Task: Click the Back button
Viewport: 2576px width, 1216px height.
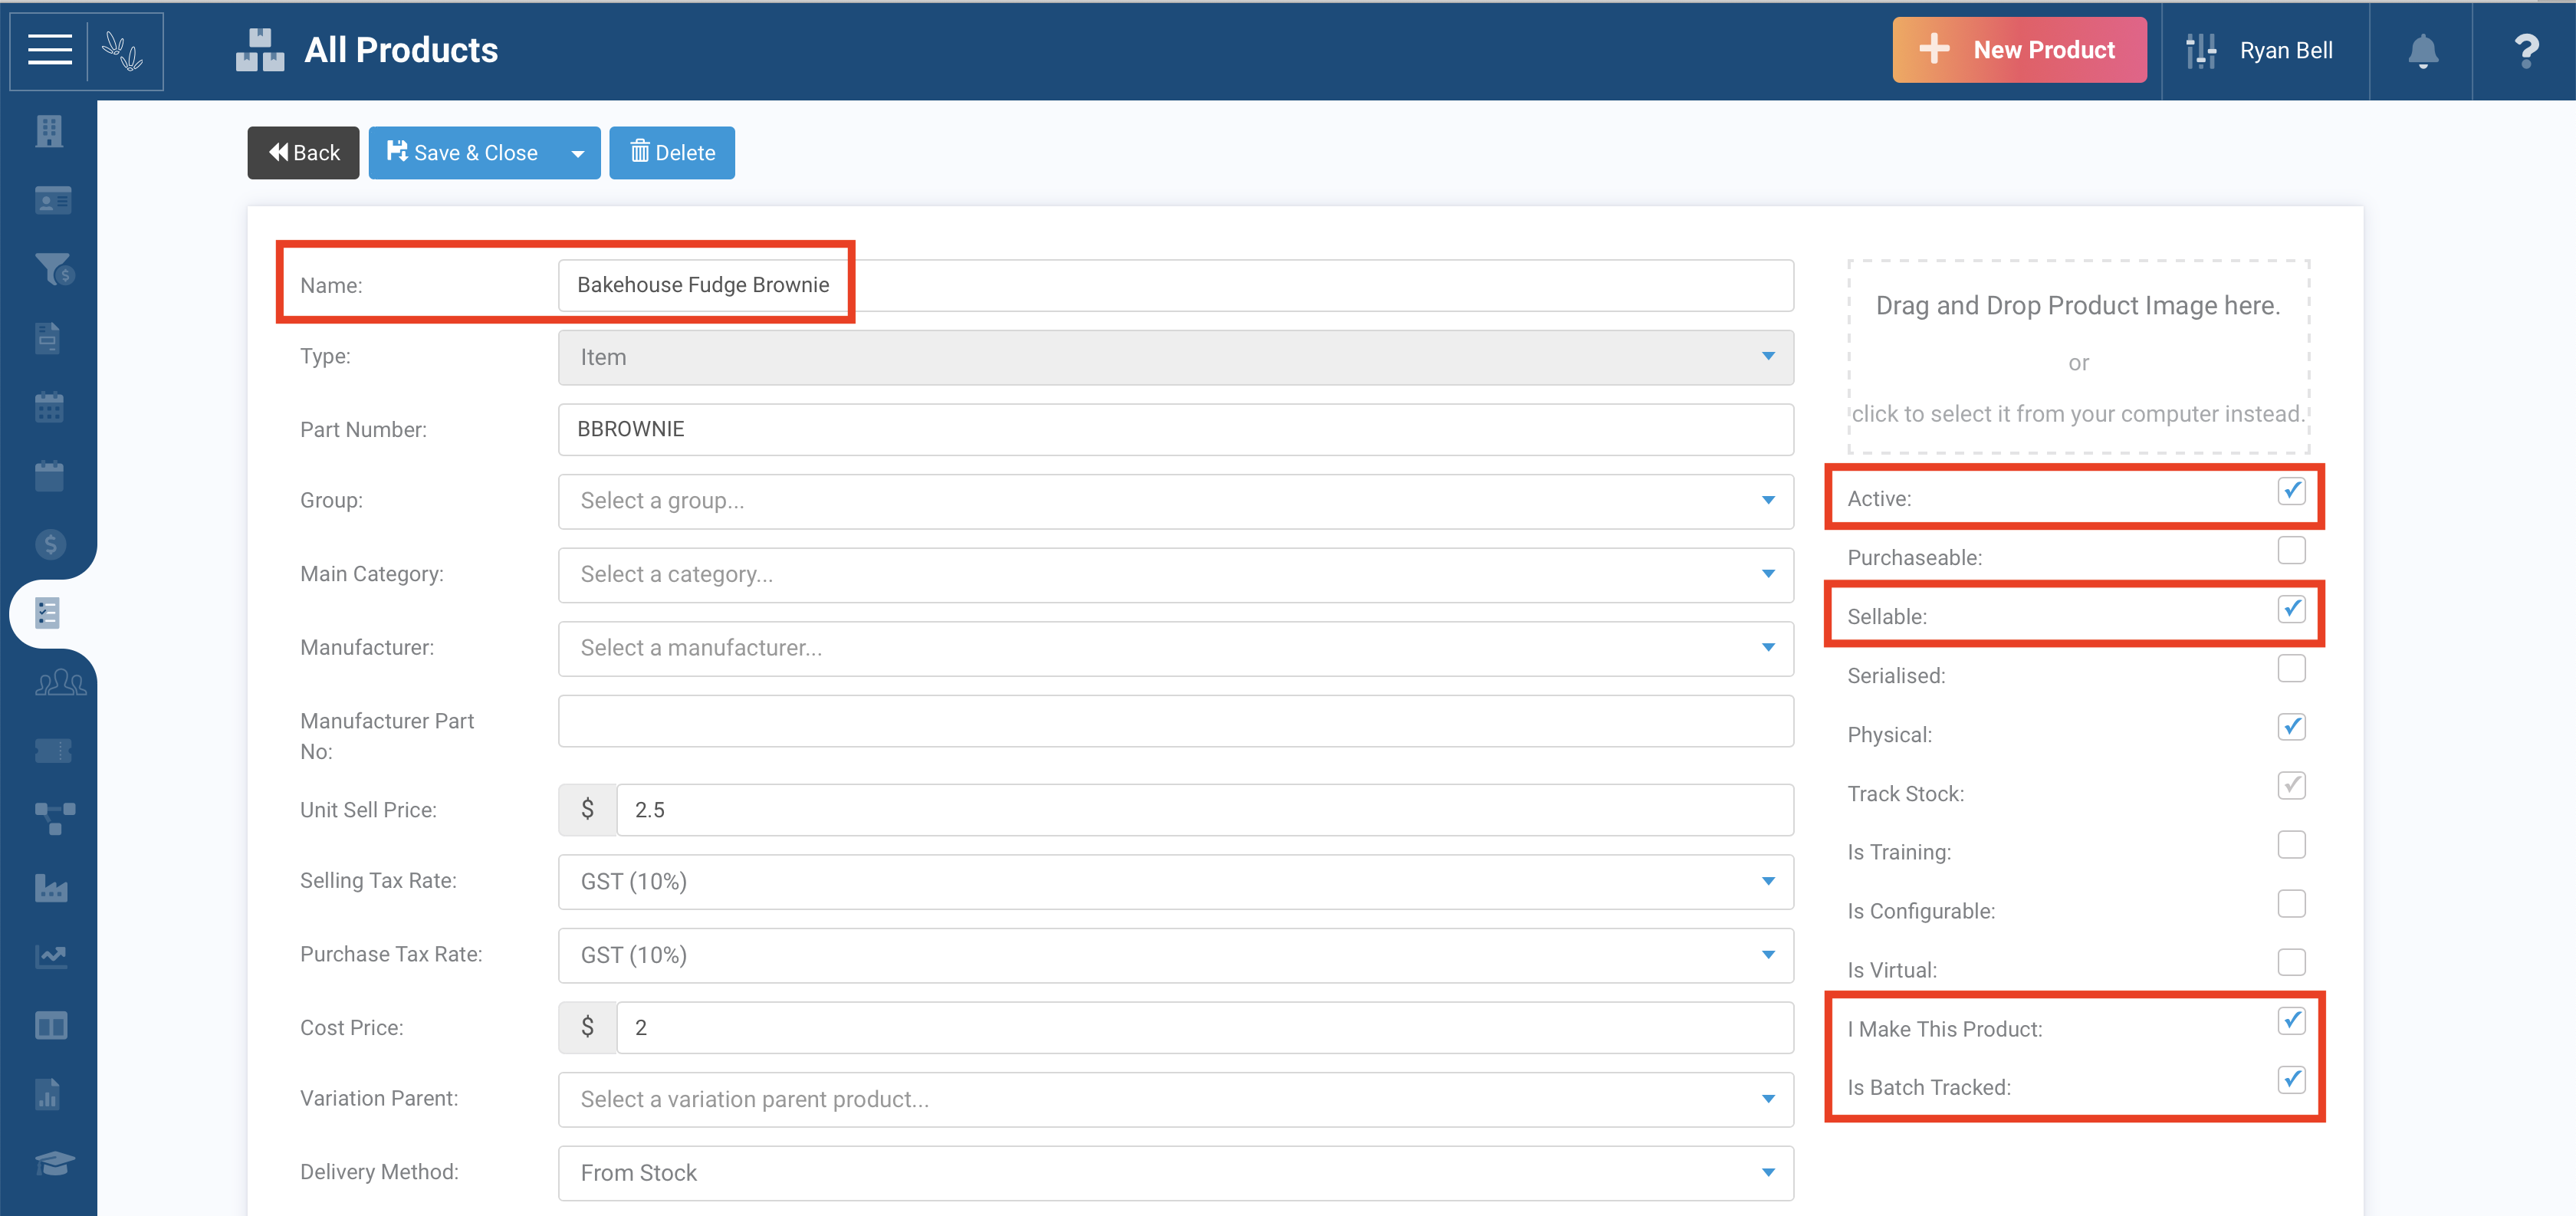Action: (303, 153)
